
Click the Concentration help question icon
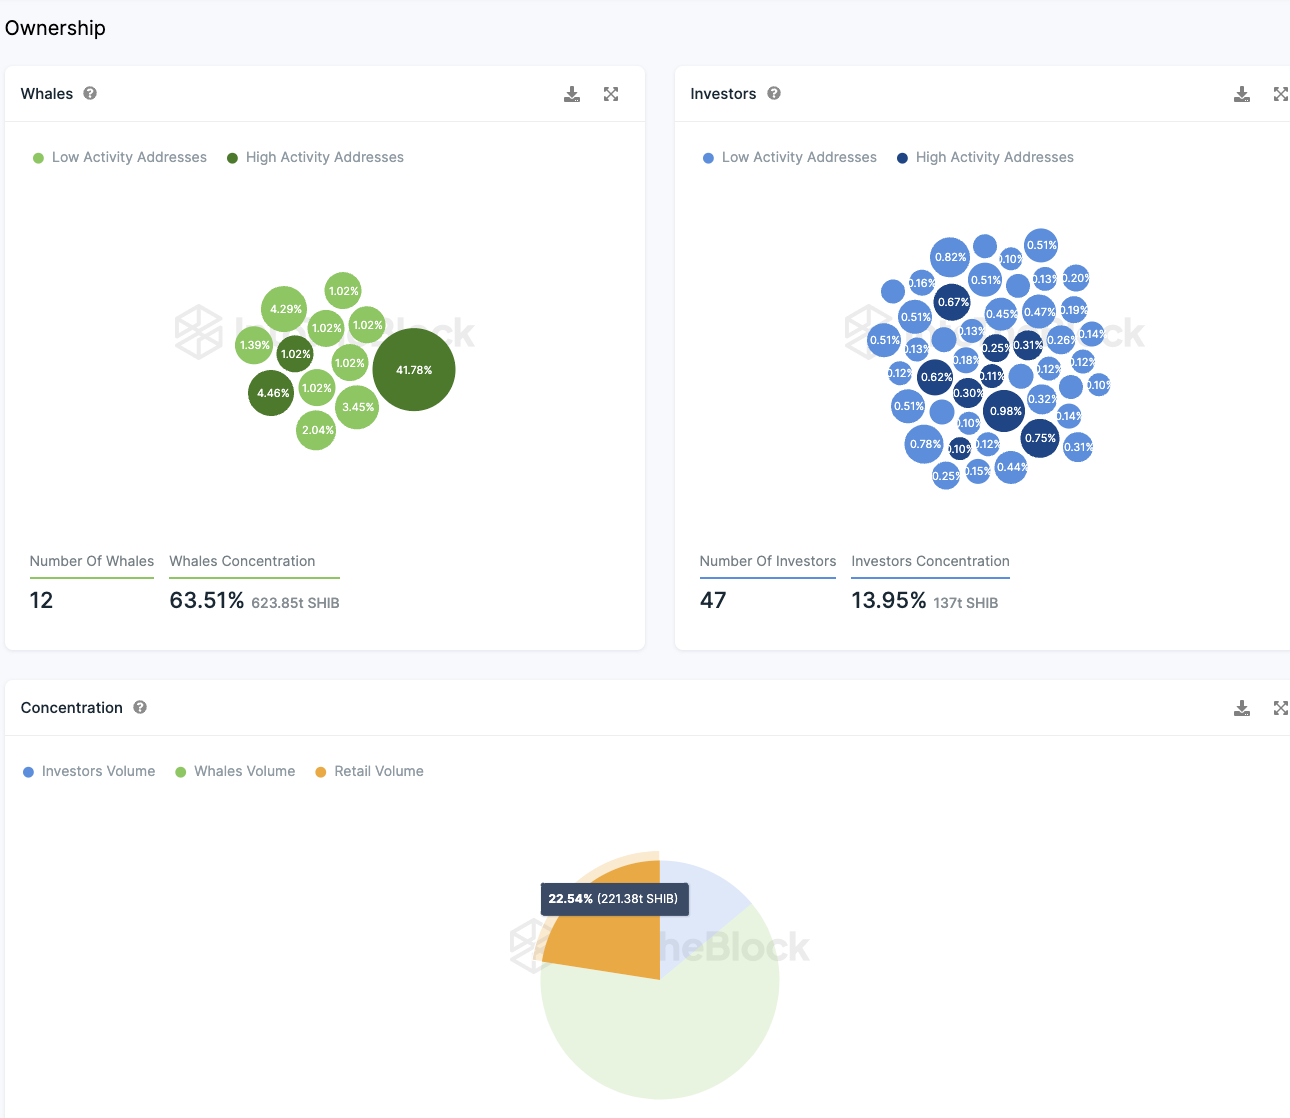[140, 707]
